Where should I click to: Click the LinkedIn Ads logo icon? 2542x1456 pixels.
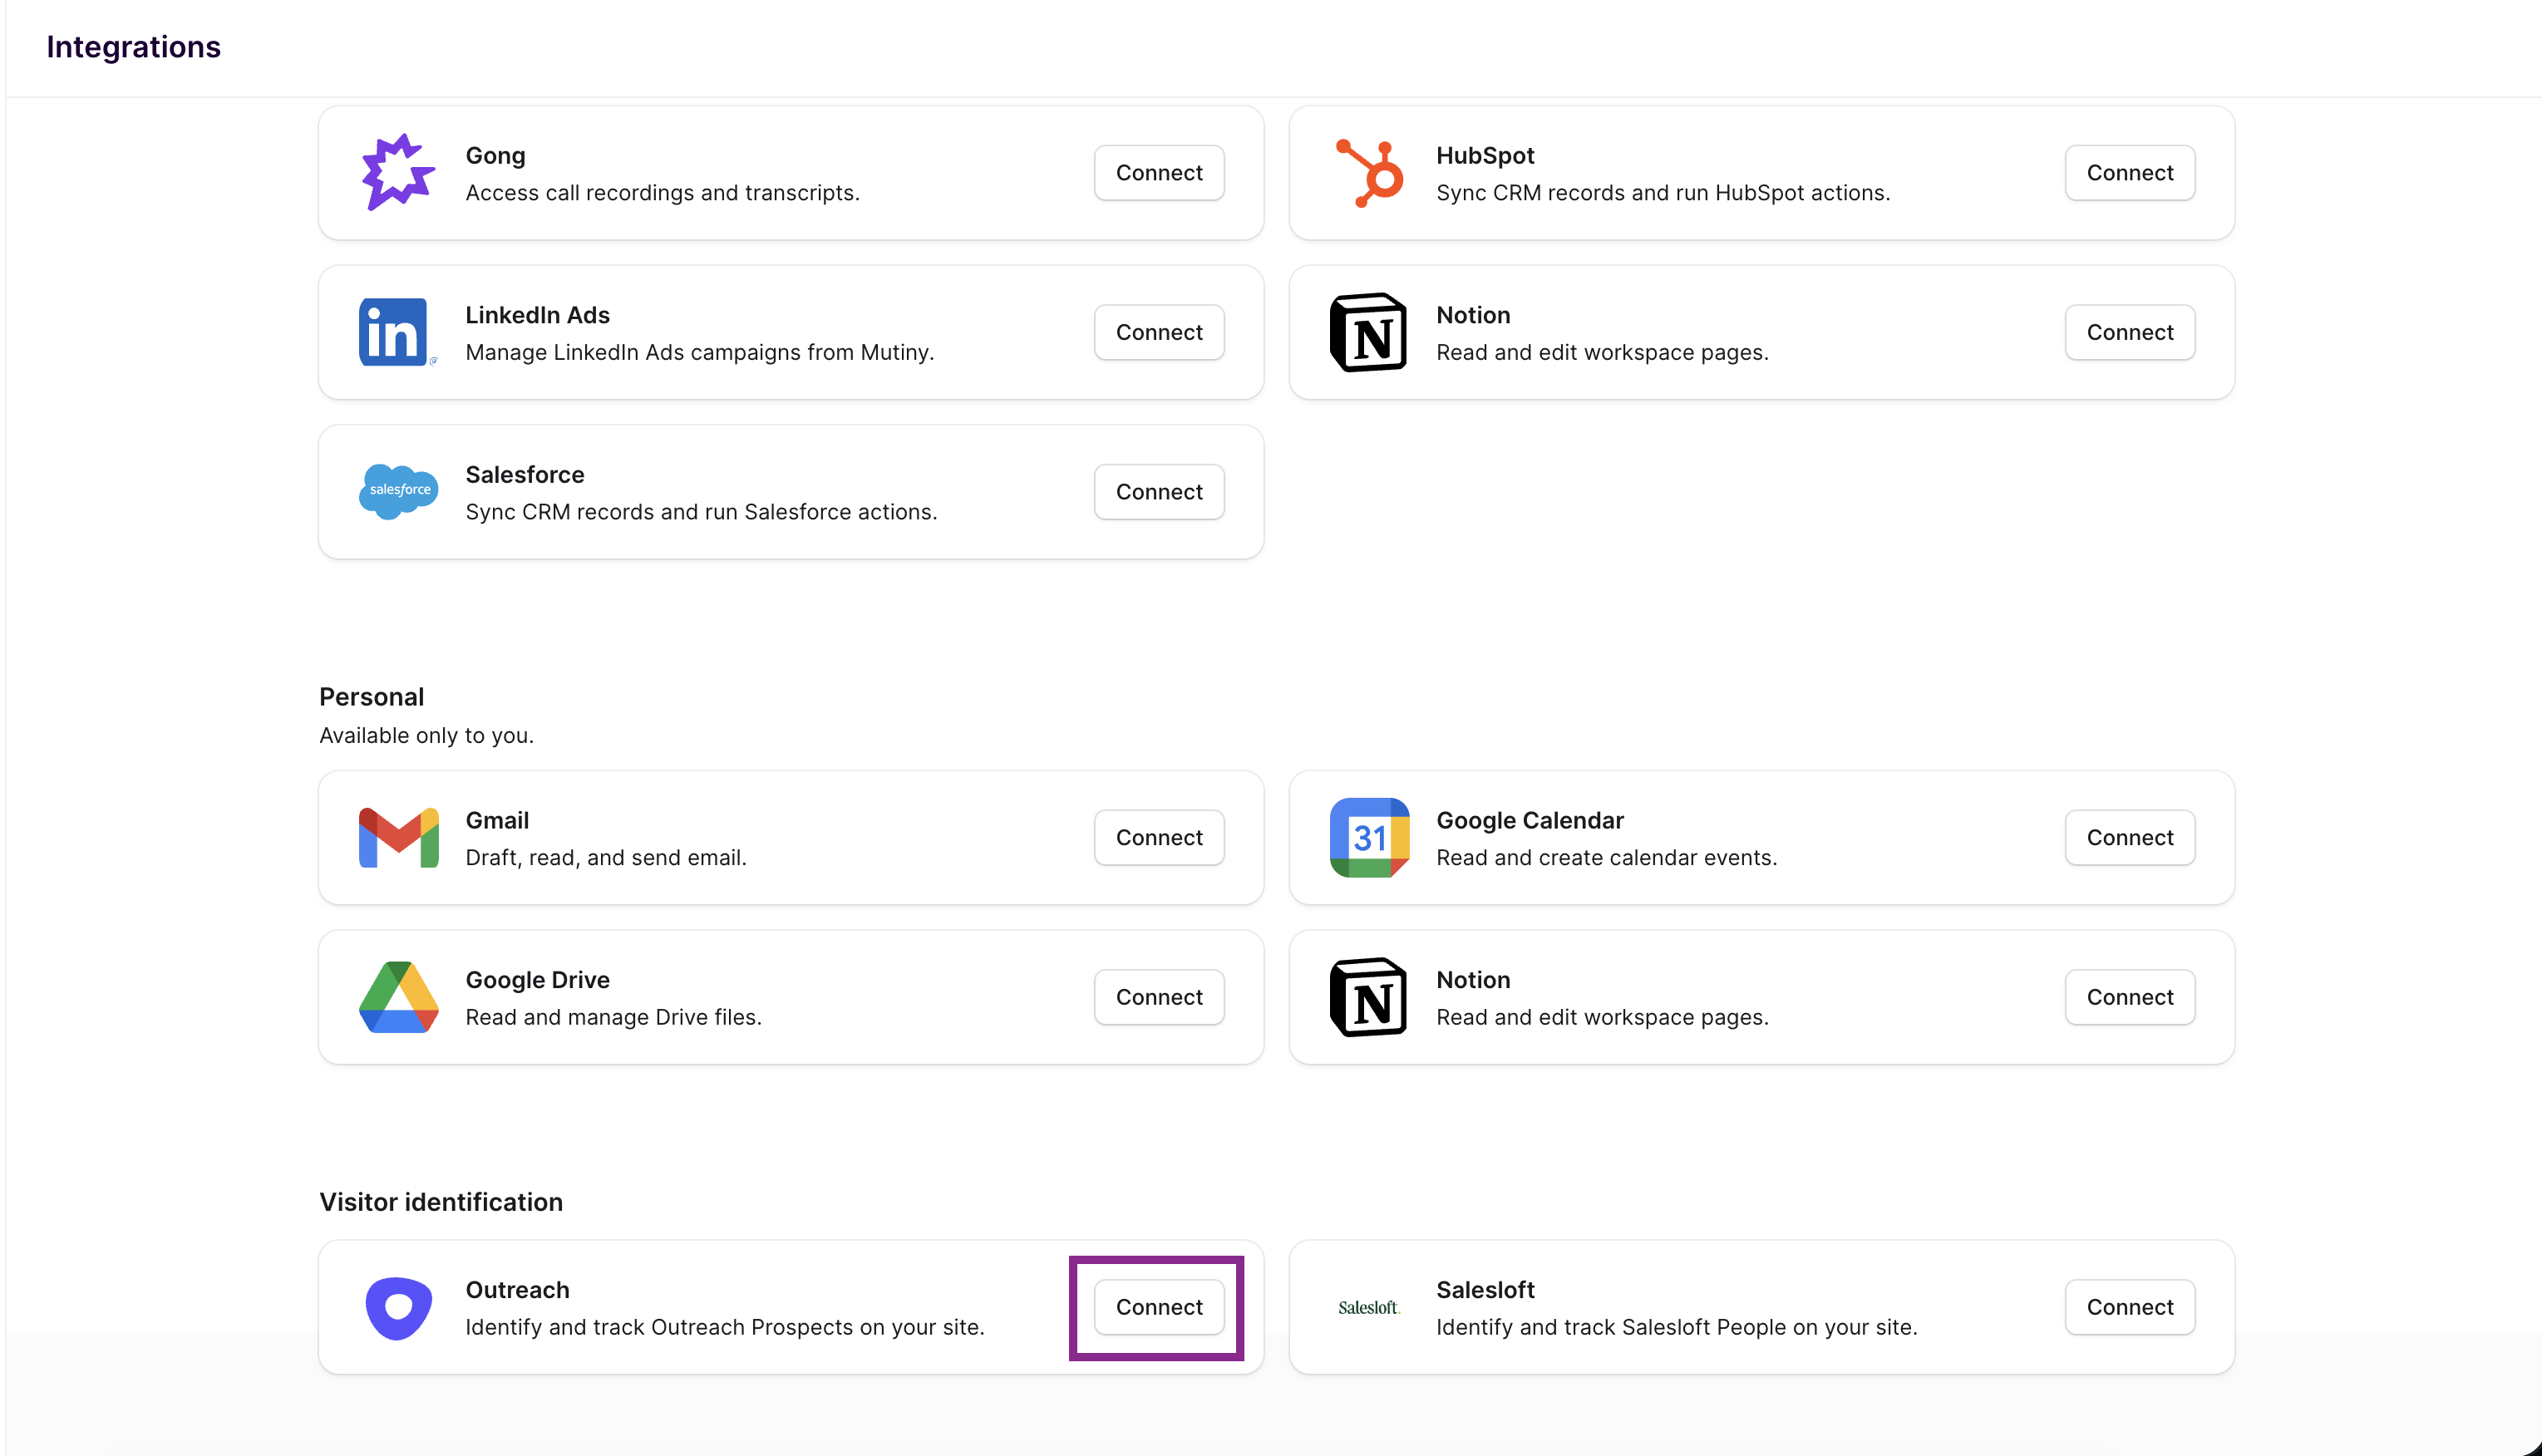(x=398, y=332)
